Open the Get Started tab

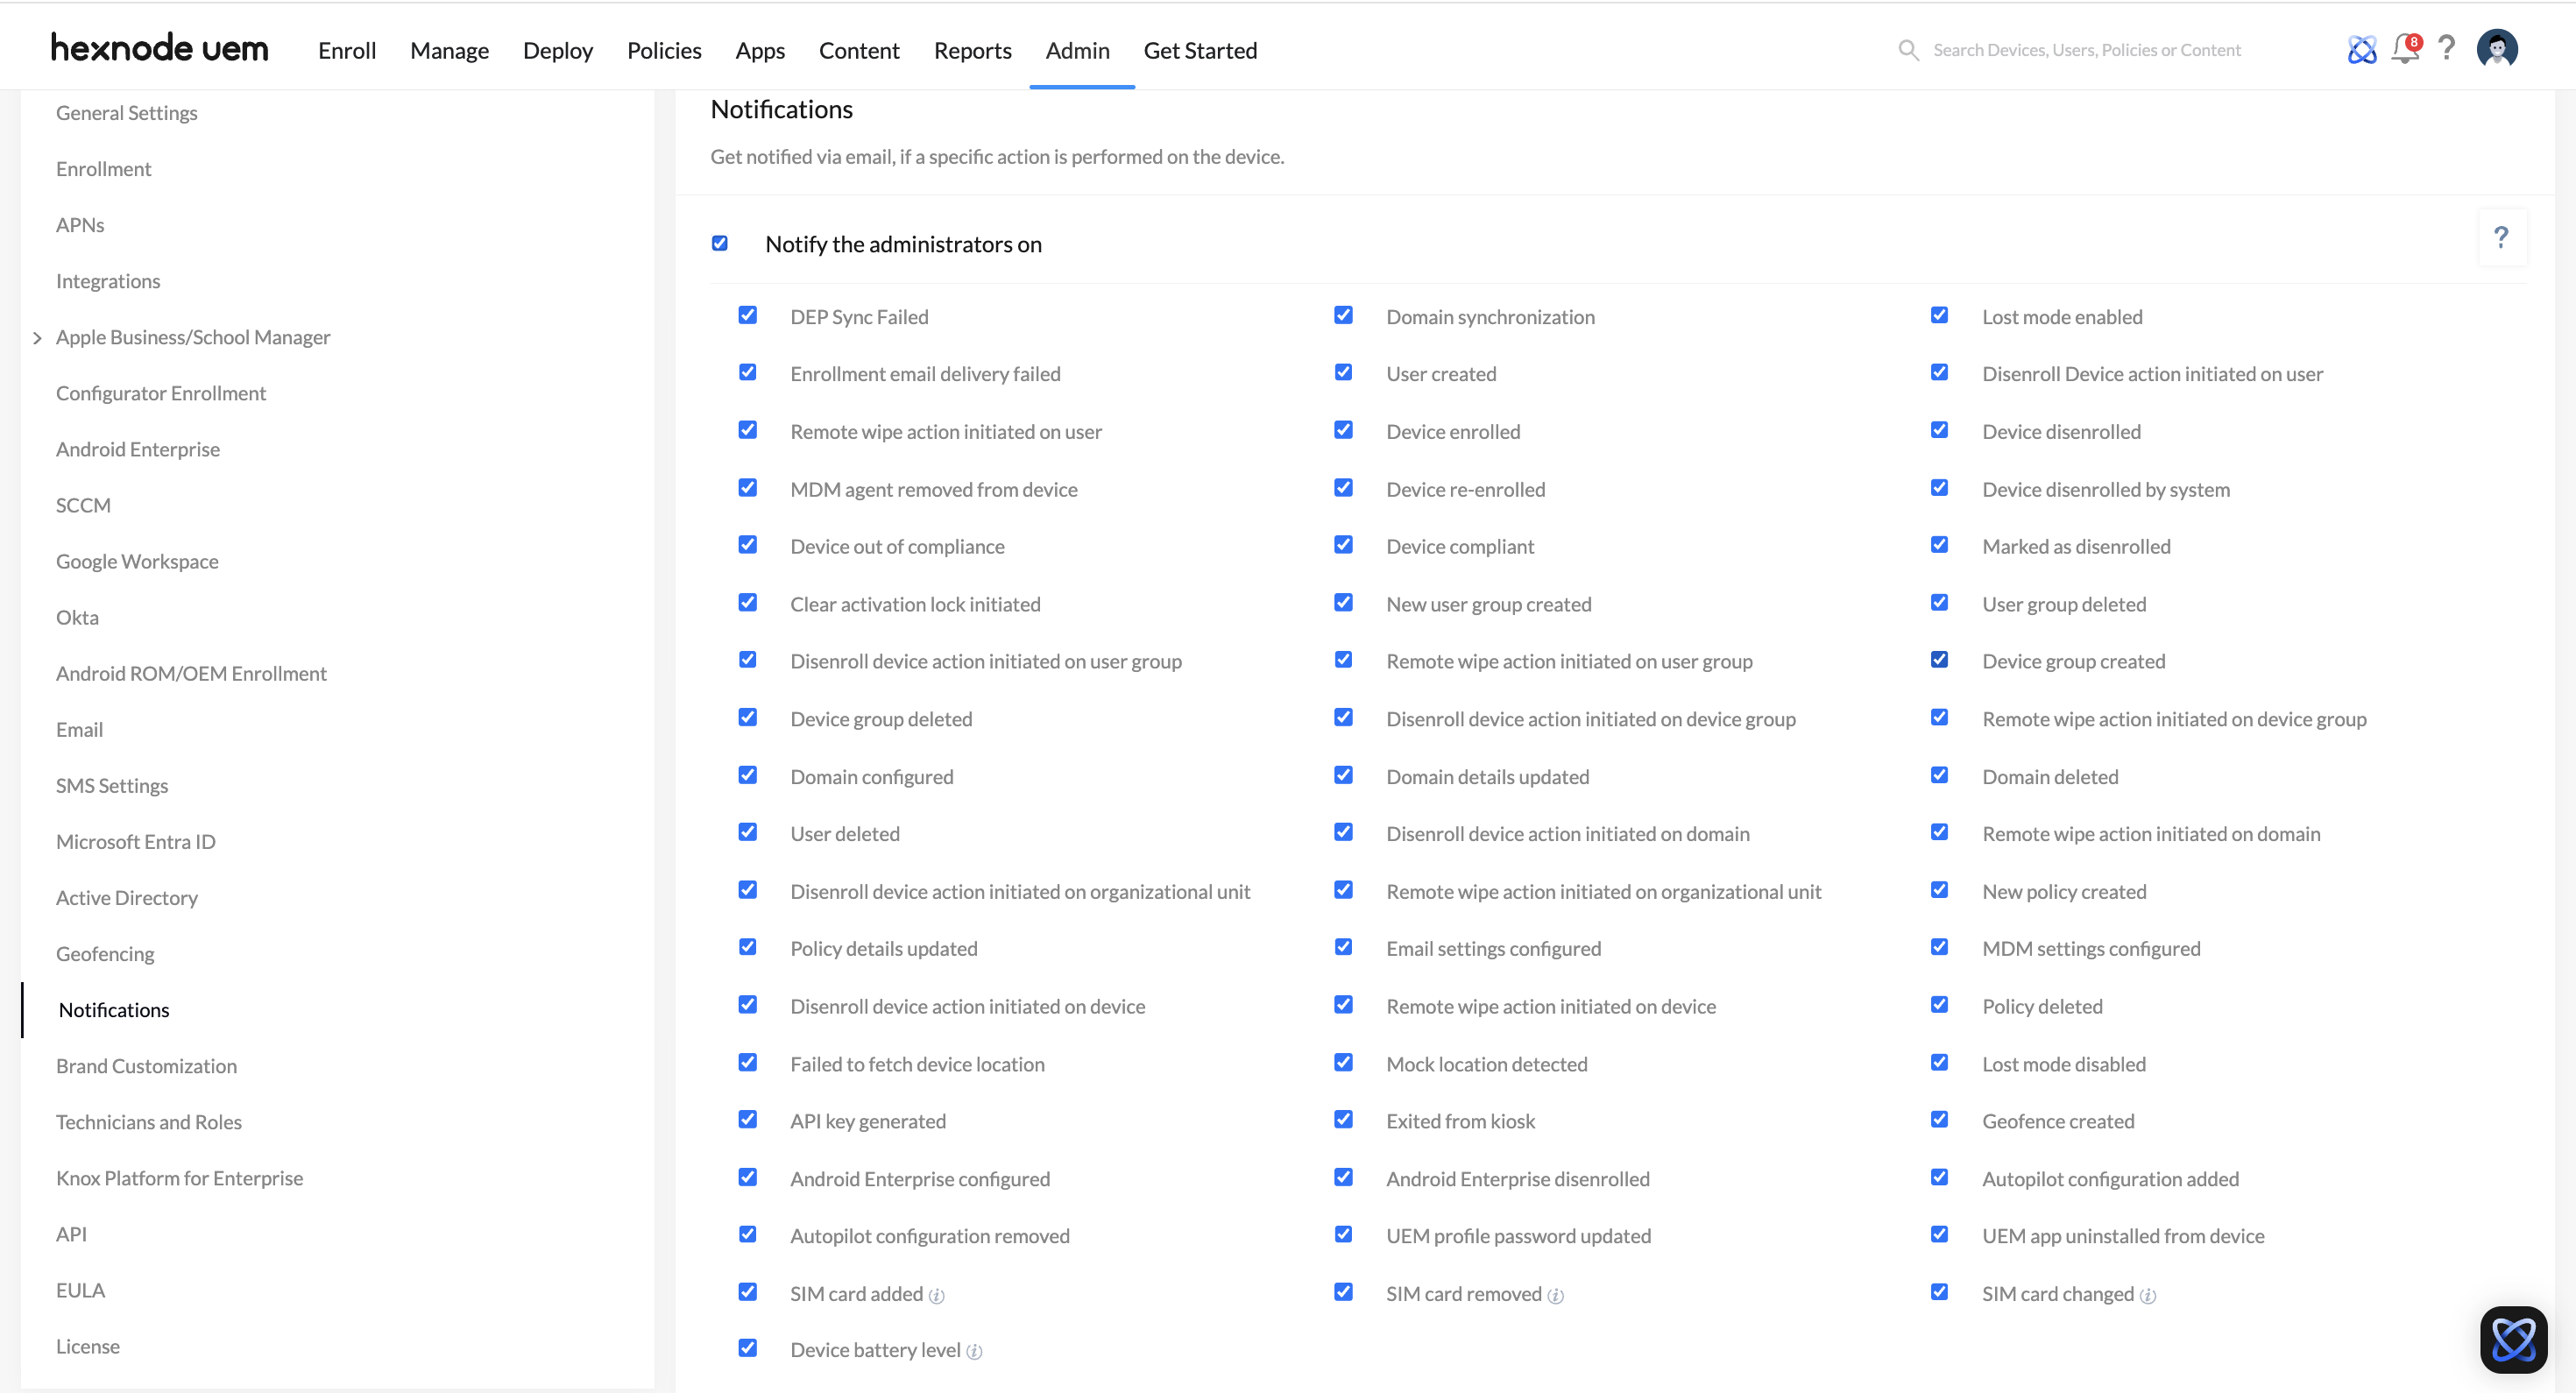pyautogui.click(x=1200, y=50)
